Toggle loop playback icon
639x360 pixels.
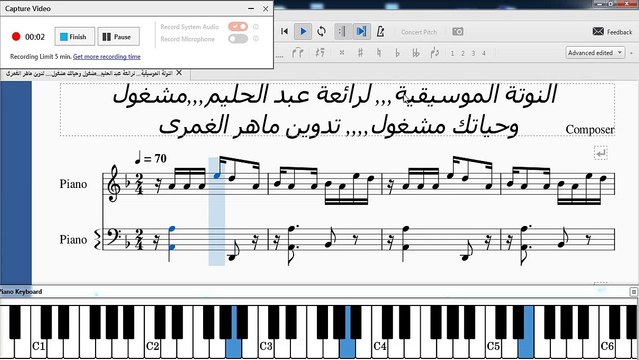[x=322, y=31]
